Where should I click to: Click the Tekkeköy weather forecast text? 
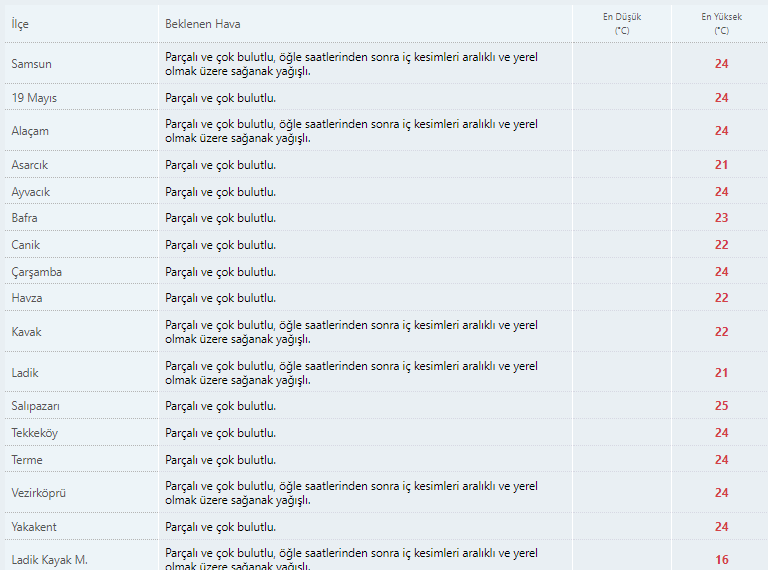click(220, 433)
